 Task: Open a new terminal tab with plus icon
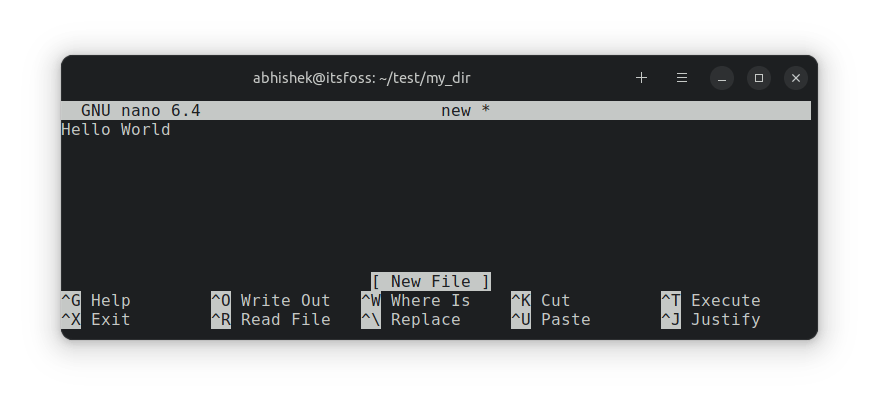click(642, 78)
